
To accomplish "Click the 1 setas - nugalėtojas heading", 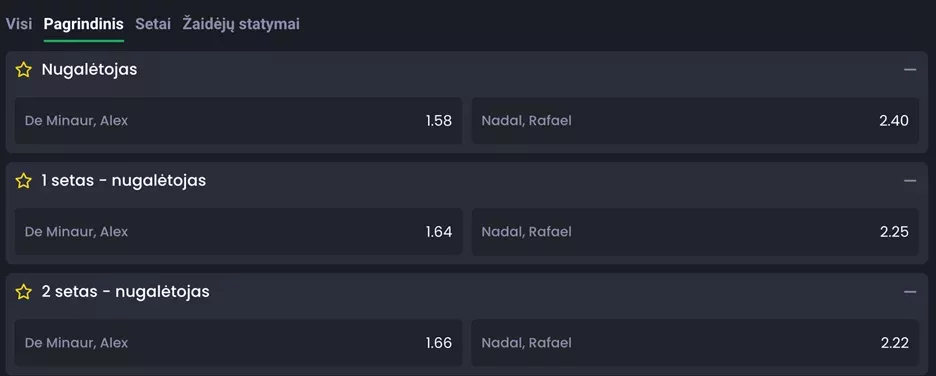I will [x=124, y=181].
